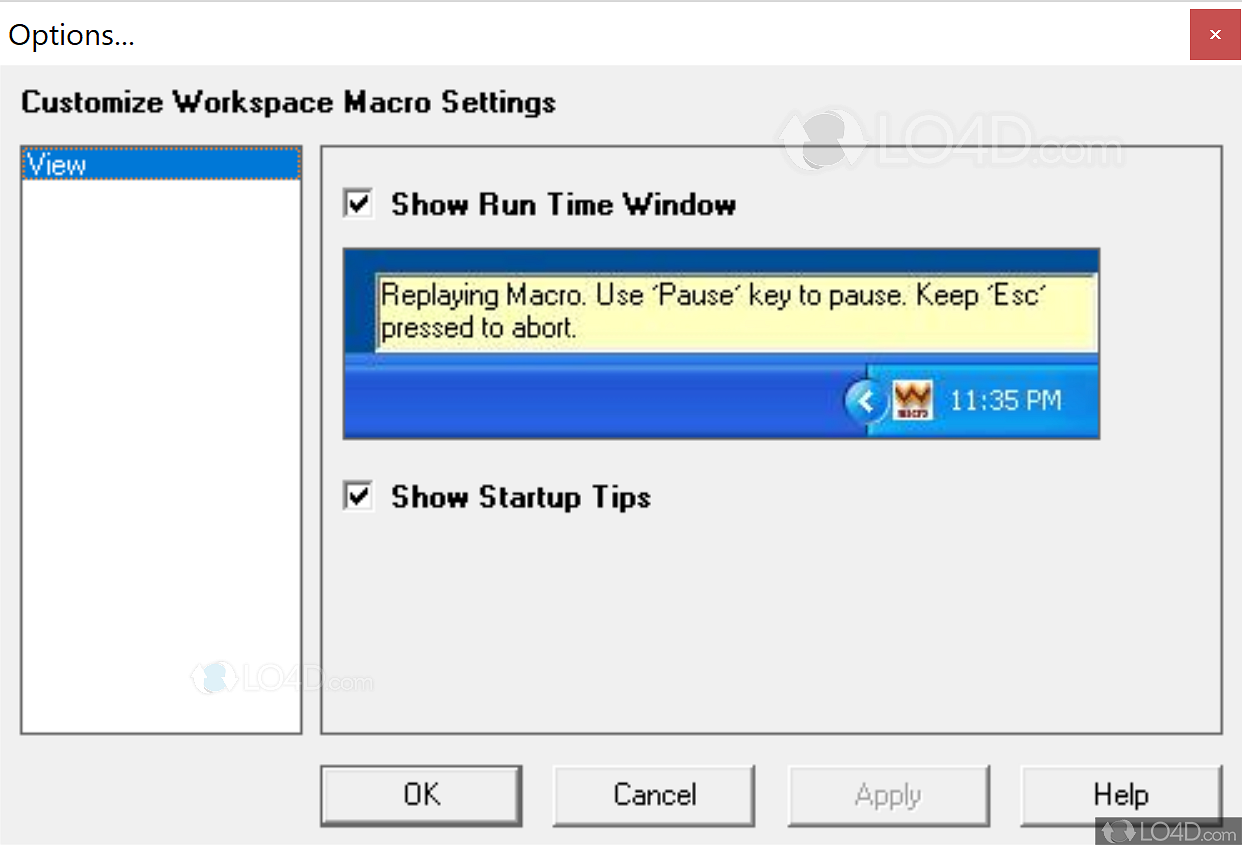This screenshot has width=1242, height=845.
Task: Uncheck the Show Startup Tips checkbox
Action: click(358, 496)
